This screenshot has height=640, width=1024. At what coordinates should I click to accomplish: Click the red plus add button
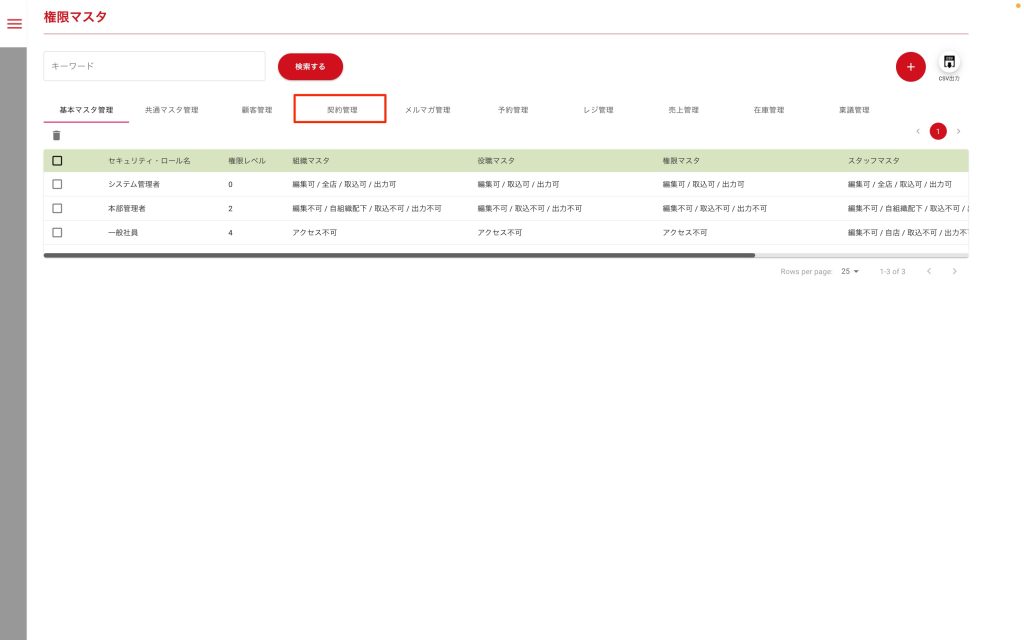[910, 66]
